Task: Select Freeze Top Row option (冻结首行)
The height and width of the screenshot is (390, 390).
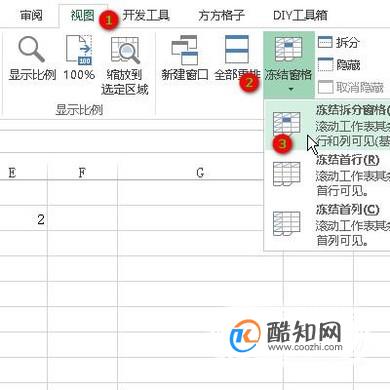Action: 327,175
